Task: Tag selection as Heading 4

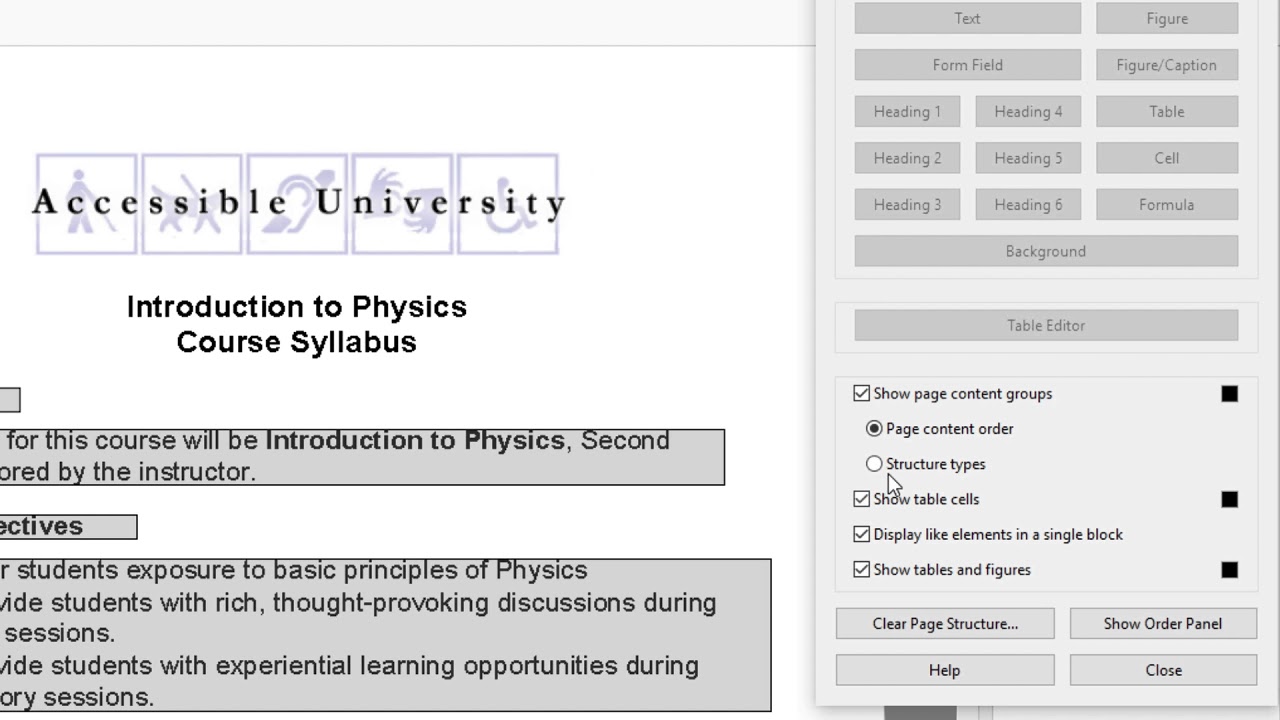Action: click(1028, 111)
